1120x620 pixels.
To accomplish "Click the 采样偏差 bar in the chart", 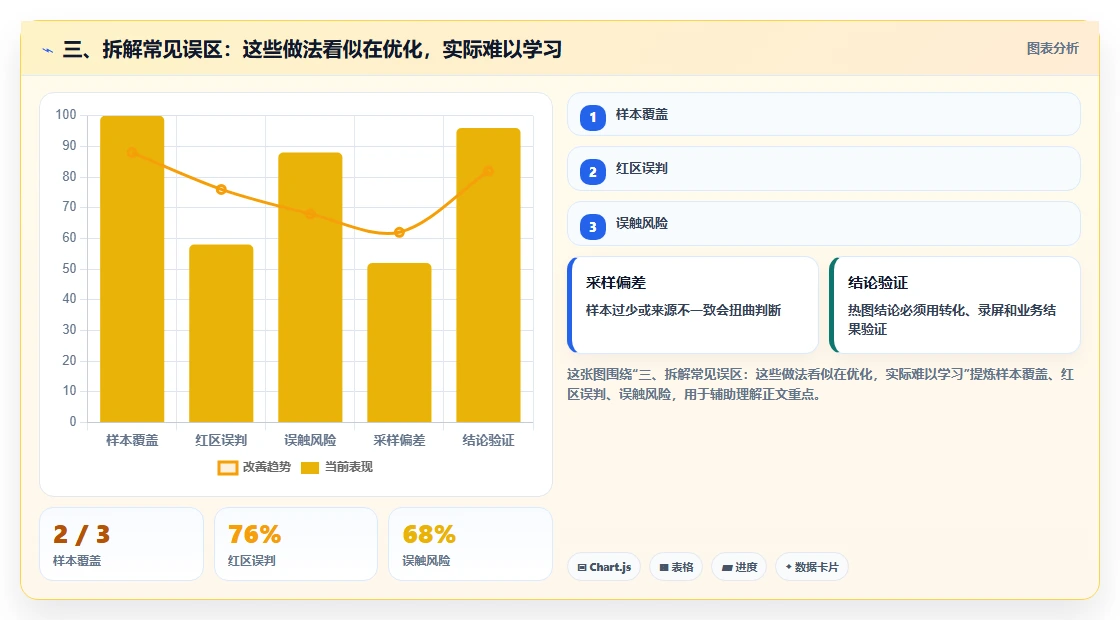I will point(399,343).
